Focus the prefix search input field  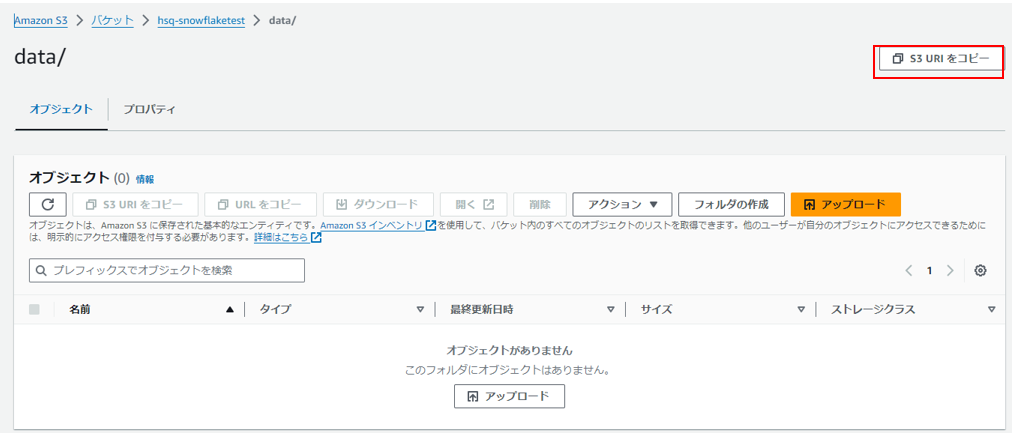(167, 271)
